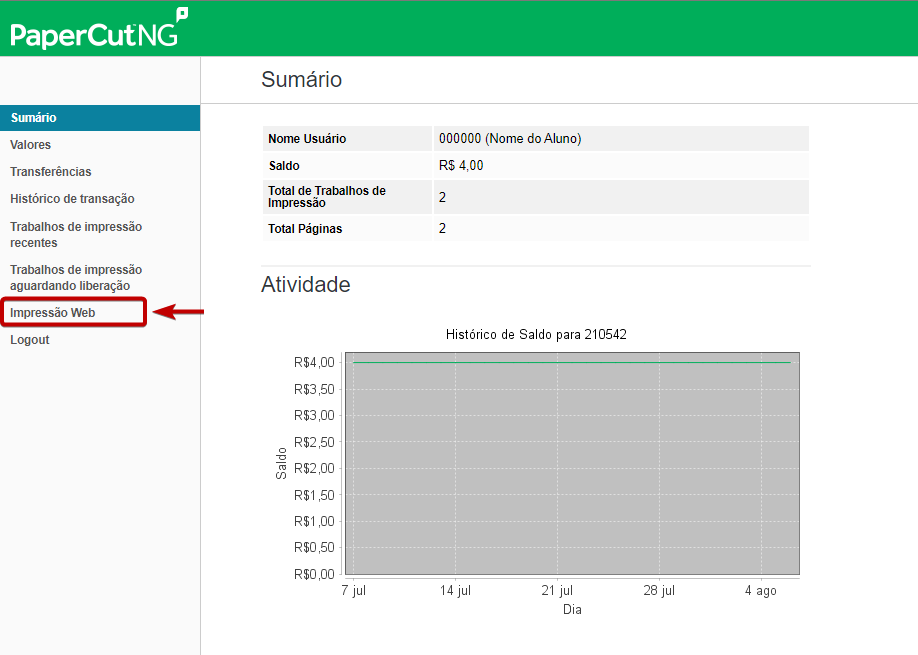Click the 21 jul label on chart axis
This screenshot has width=918, height=655.
[557, 591]
